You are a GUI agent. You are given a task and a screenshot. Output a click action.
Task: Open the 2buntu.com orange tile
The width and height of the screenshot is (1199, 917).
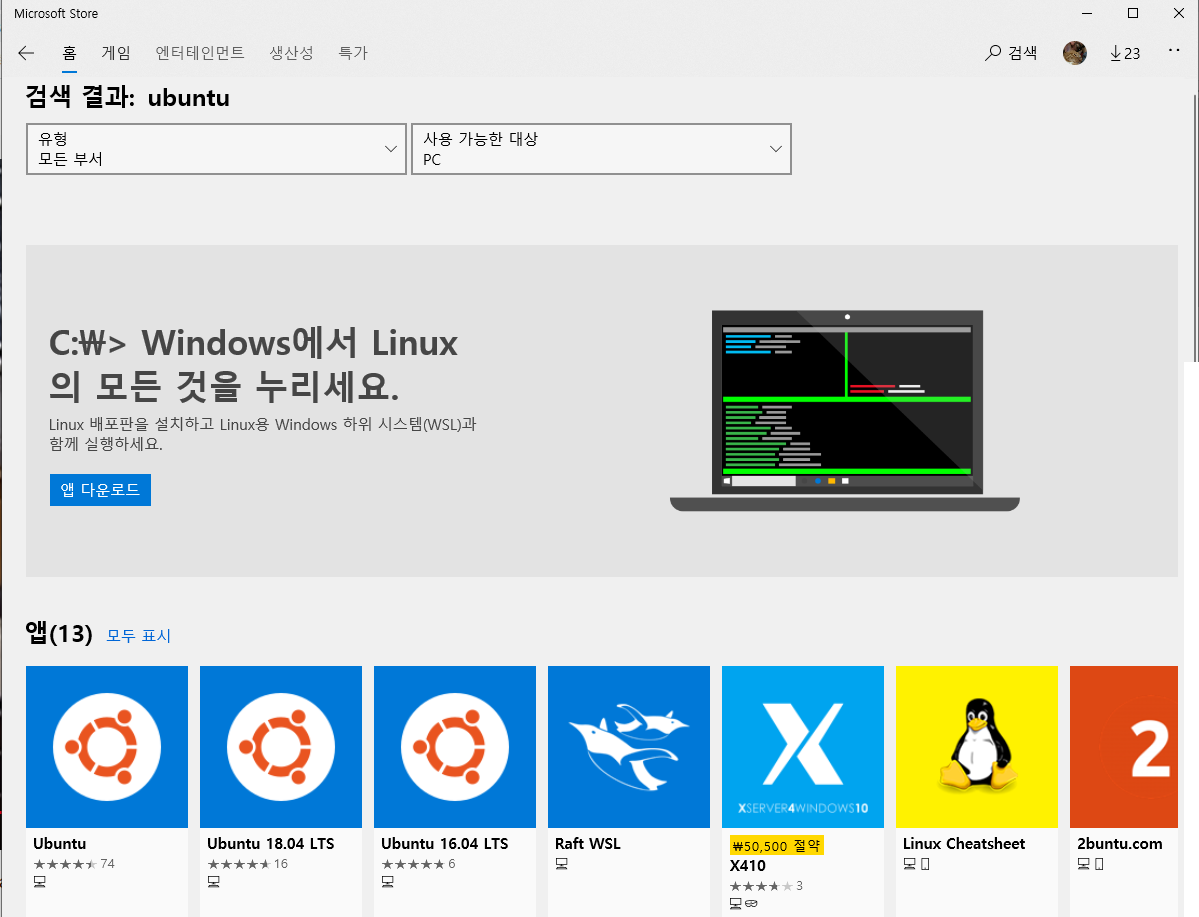click(x=1123, y=746)
